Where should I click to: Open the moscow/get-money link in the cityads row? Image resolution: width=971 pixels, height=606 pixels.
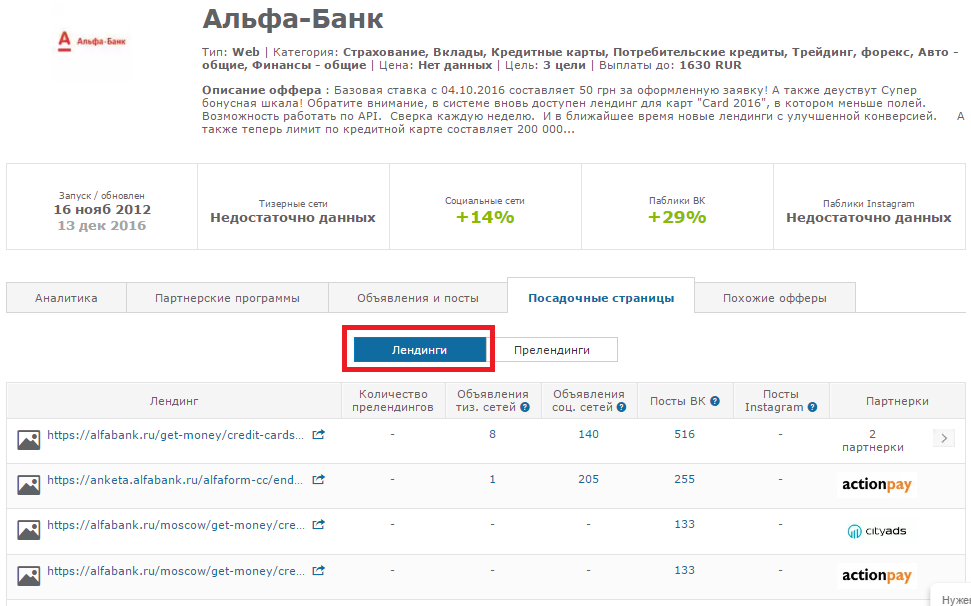175,525
